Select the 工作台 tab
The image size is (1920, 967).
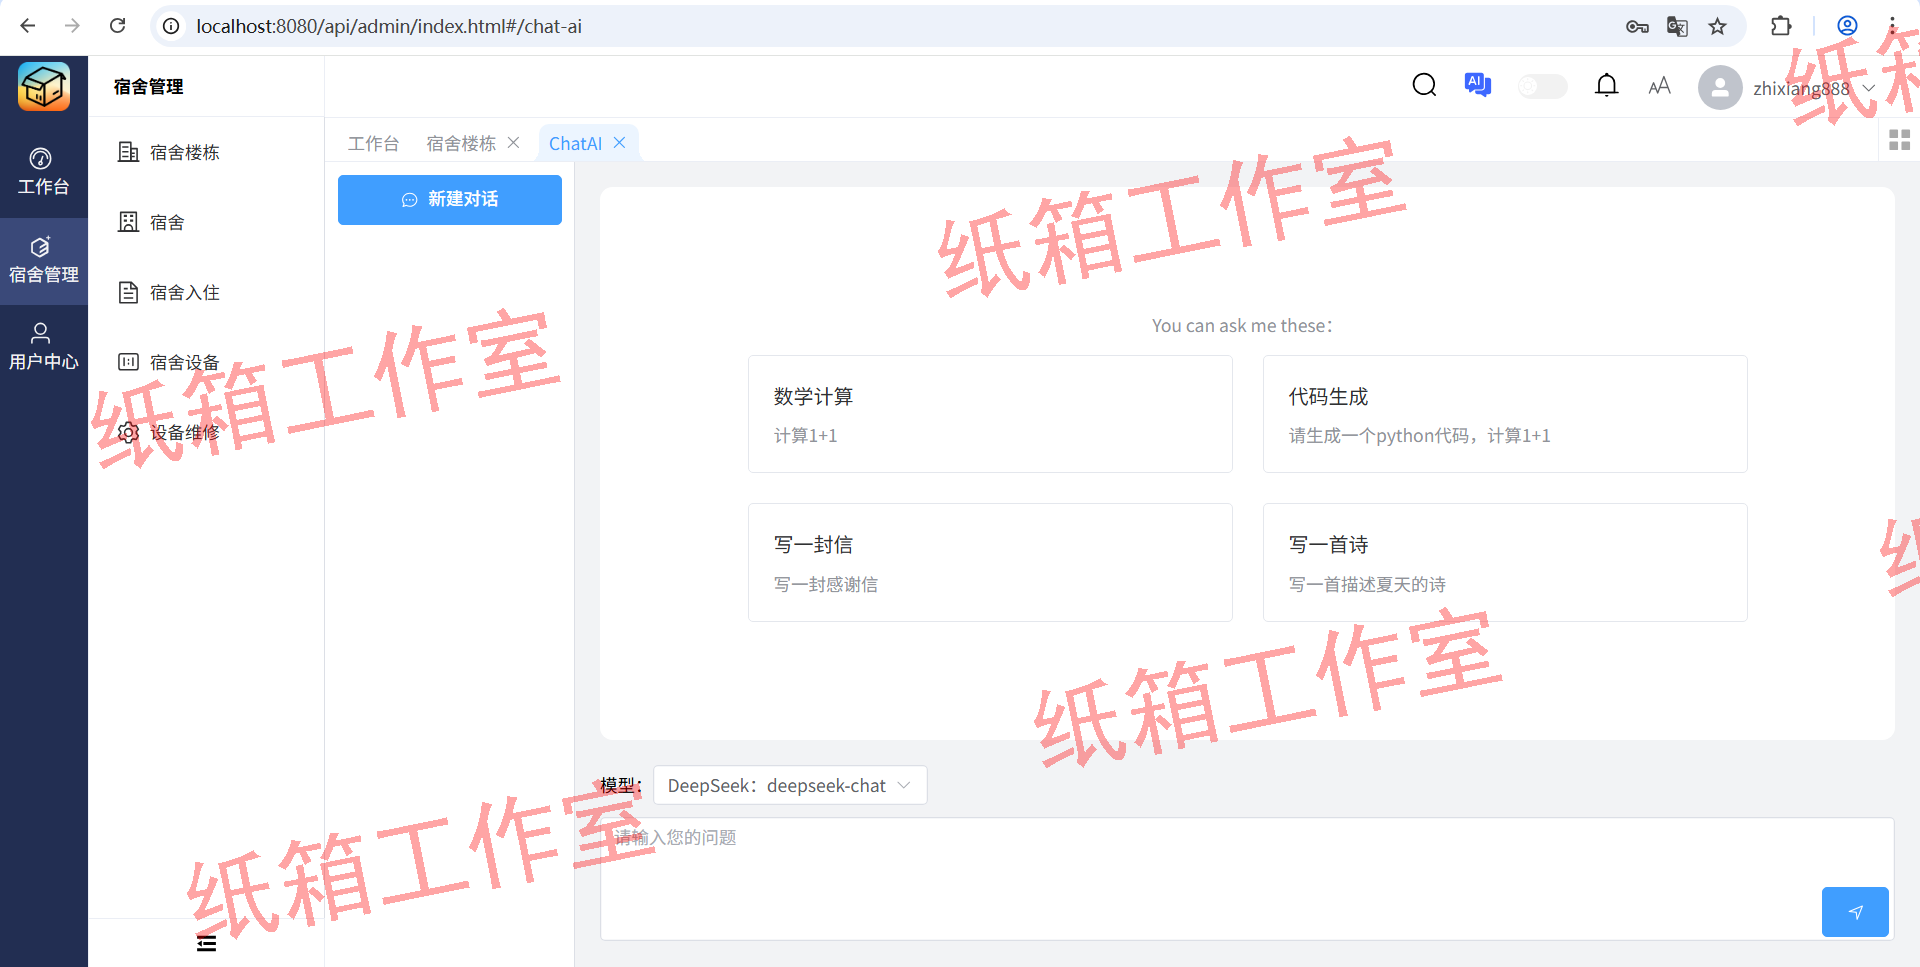(373, 143)
